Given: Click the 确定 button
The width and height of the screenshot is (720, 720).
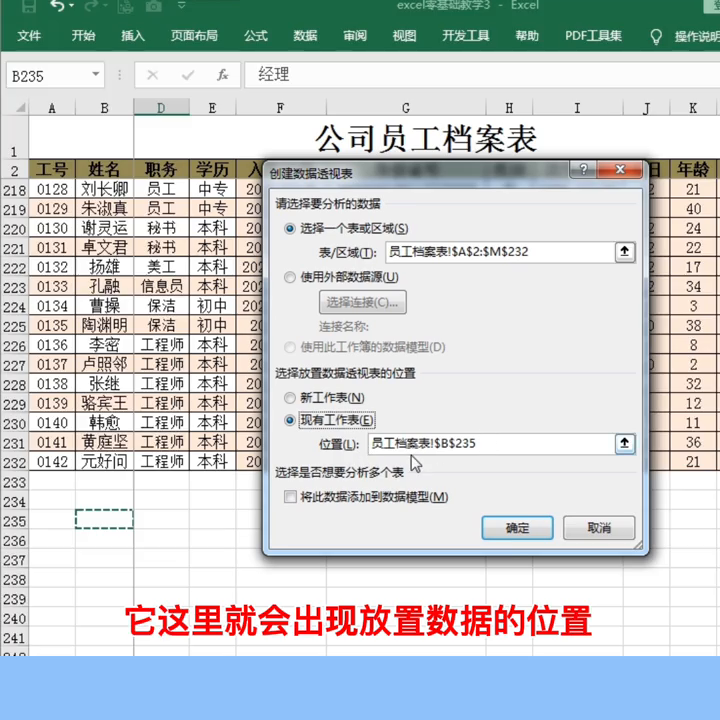Looking at the screenshot, I should click(x=517, y=528).
